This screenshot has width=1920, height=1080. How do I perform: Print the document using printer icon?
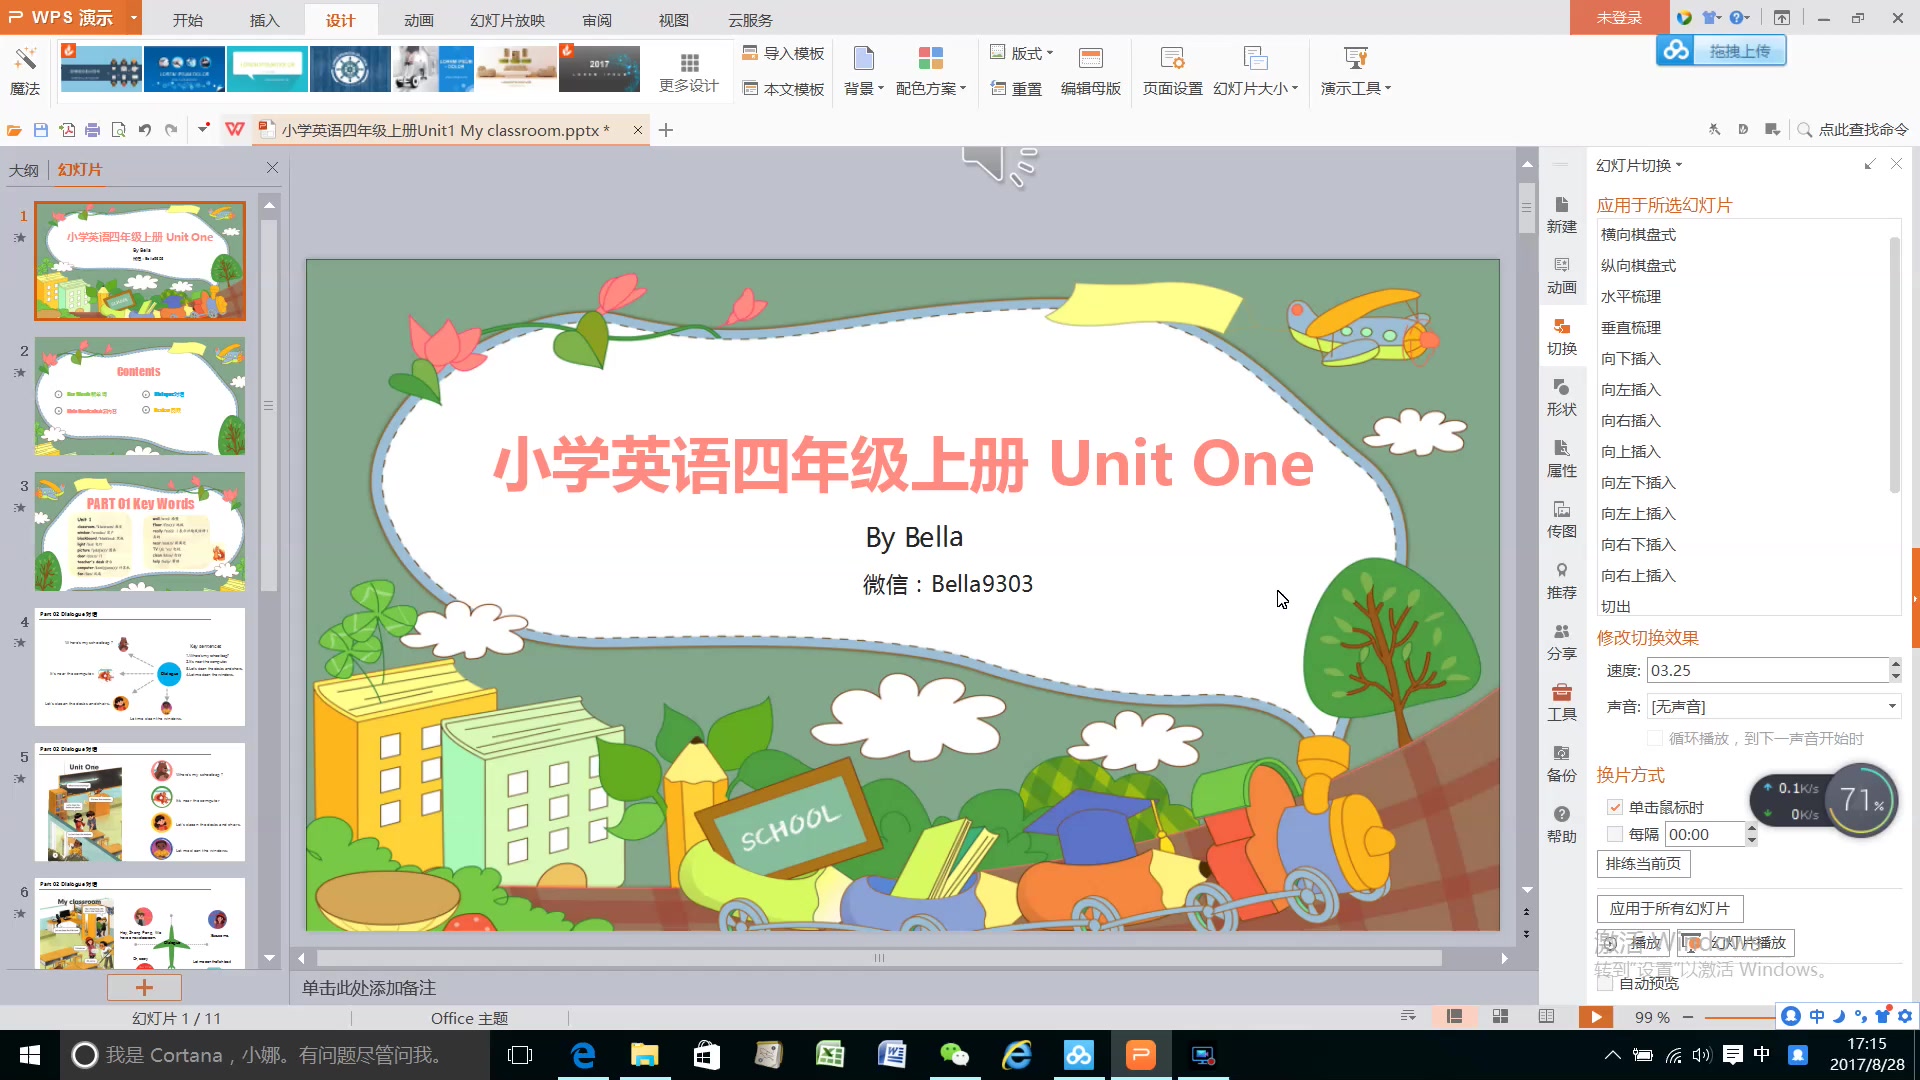point(92,130)
